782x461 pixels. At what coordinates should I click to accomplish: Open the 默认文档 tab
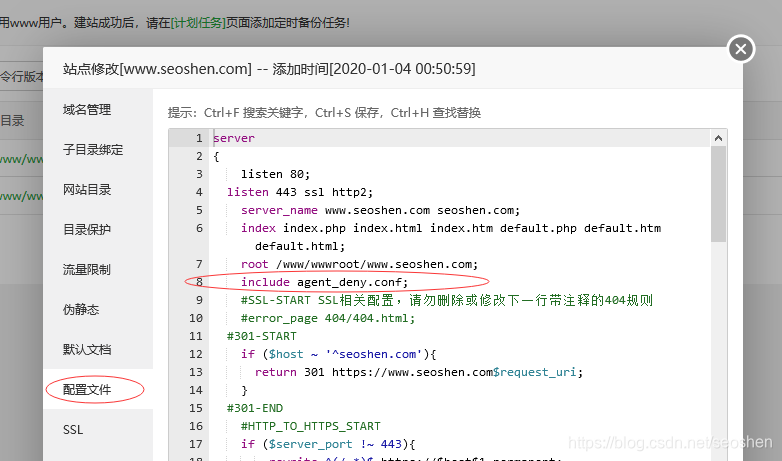pos(87,349)
